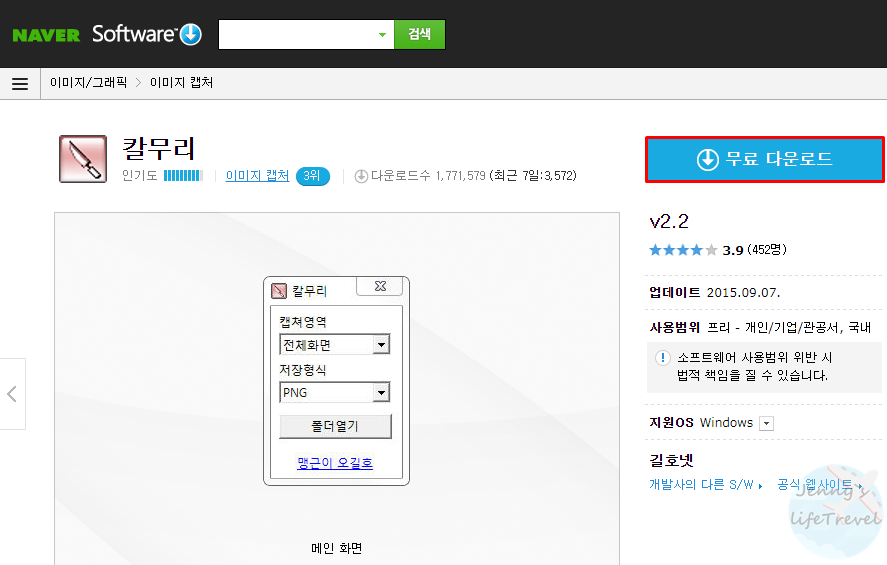Click the 무료 다운로드 button
This screenshot has width=887, height=565.
coord(765,159)
